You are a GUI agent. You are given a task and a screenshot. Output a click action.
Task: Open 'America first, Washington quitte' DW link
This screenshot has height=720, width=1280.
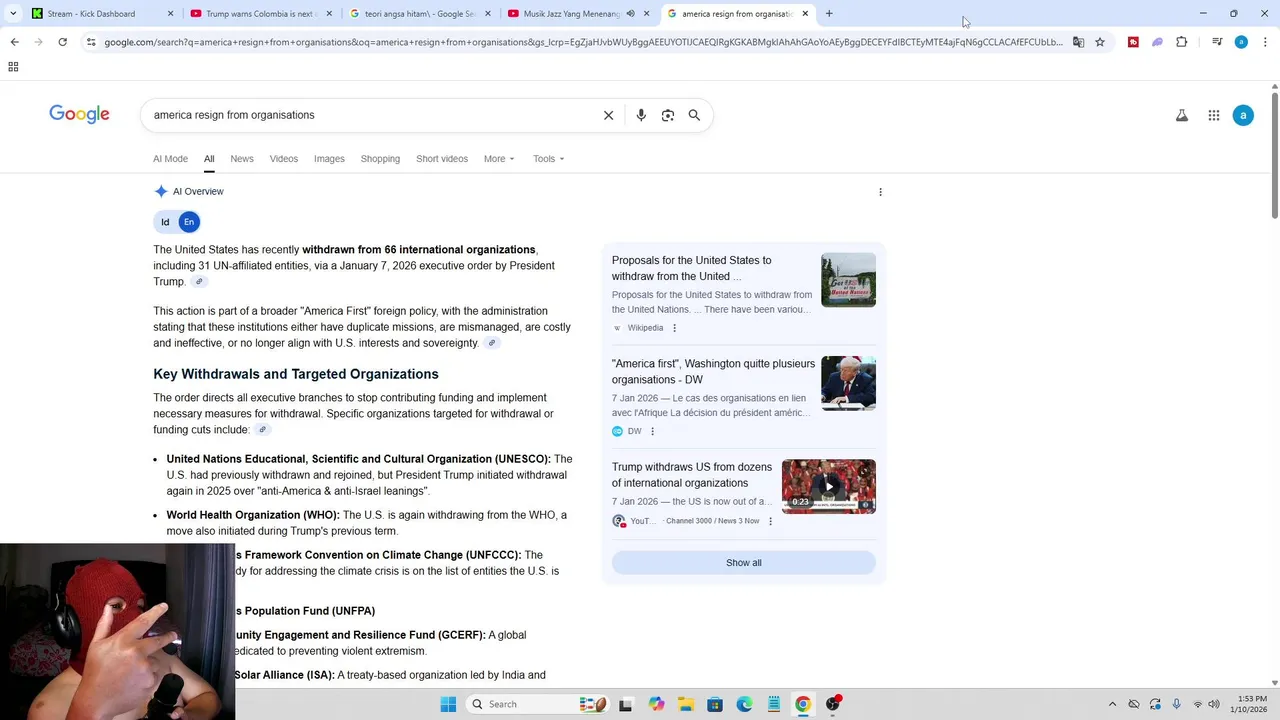[713, 372]
